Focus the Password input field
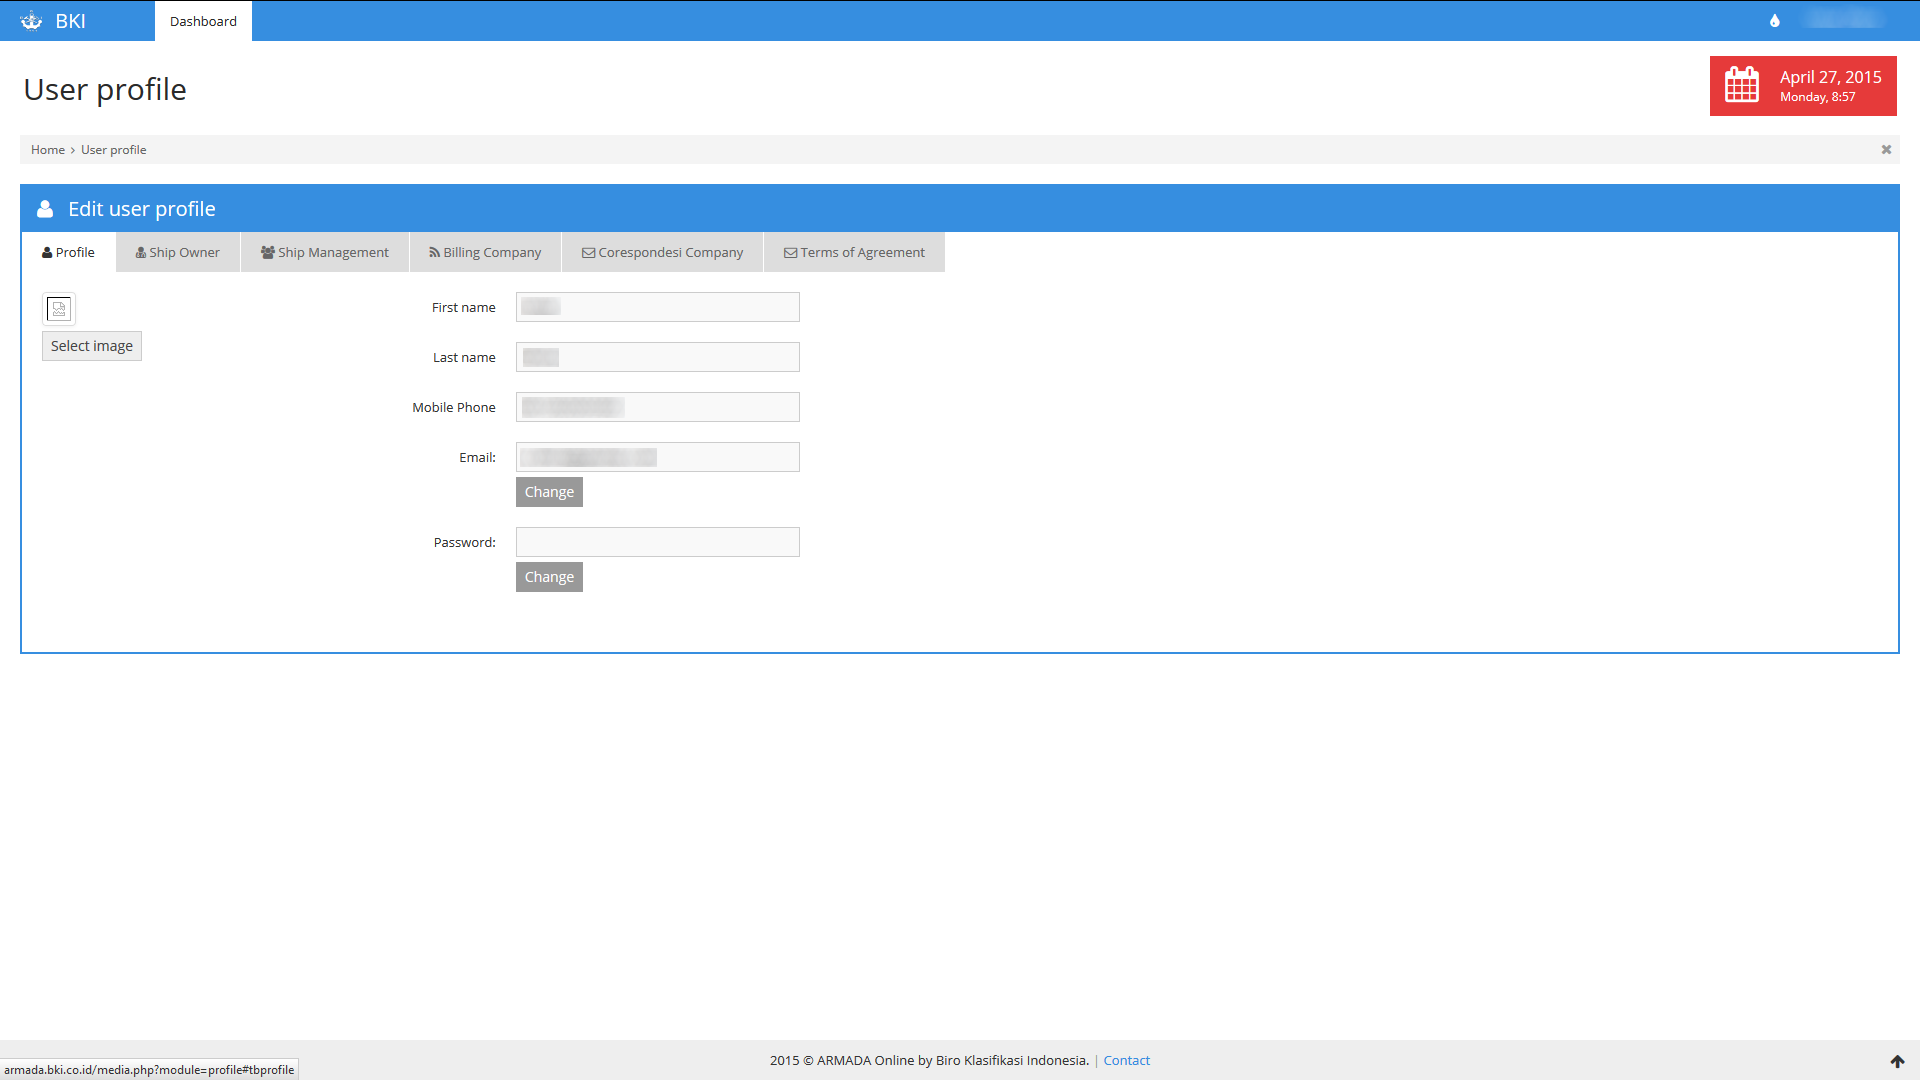Viewport: 1920px width, 1080px height. (657, 542)
